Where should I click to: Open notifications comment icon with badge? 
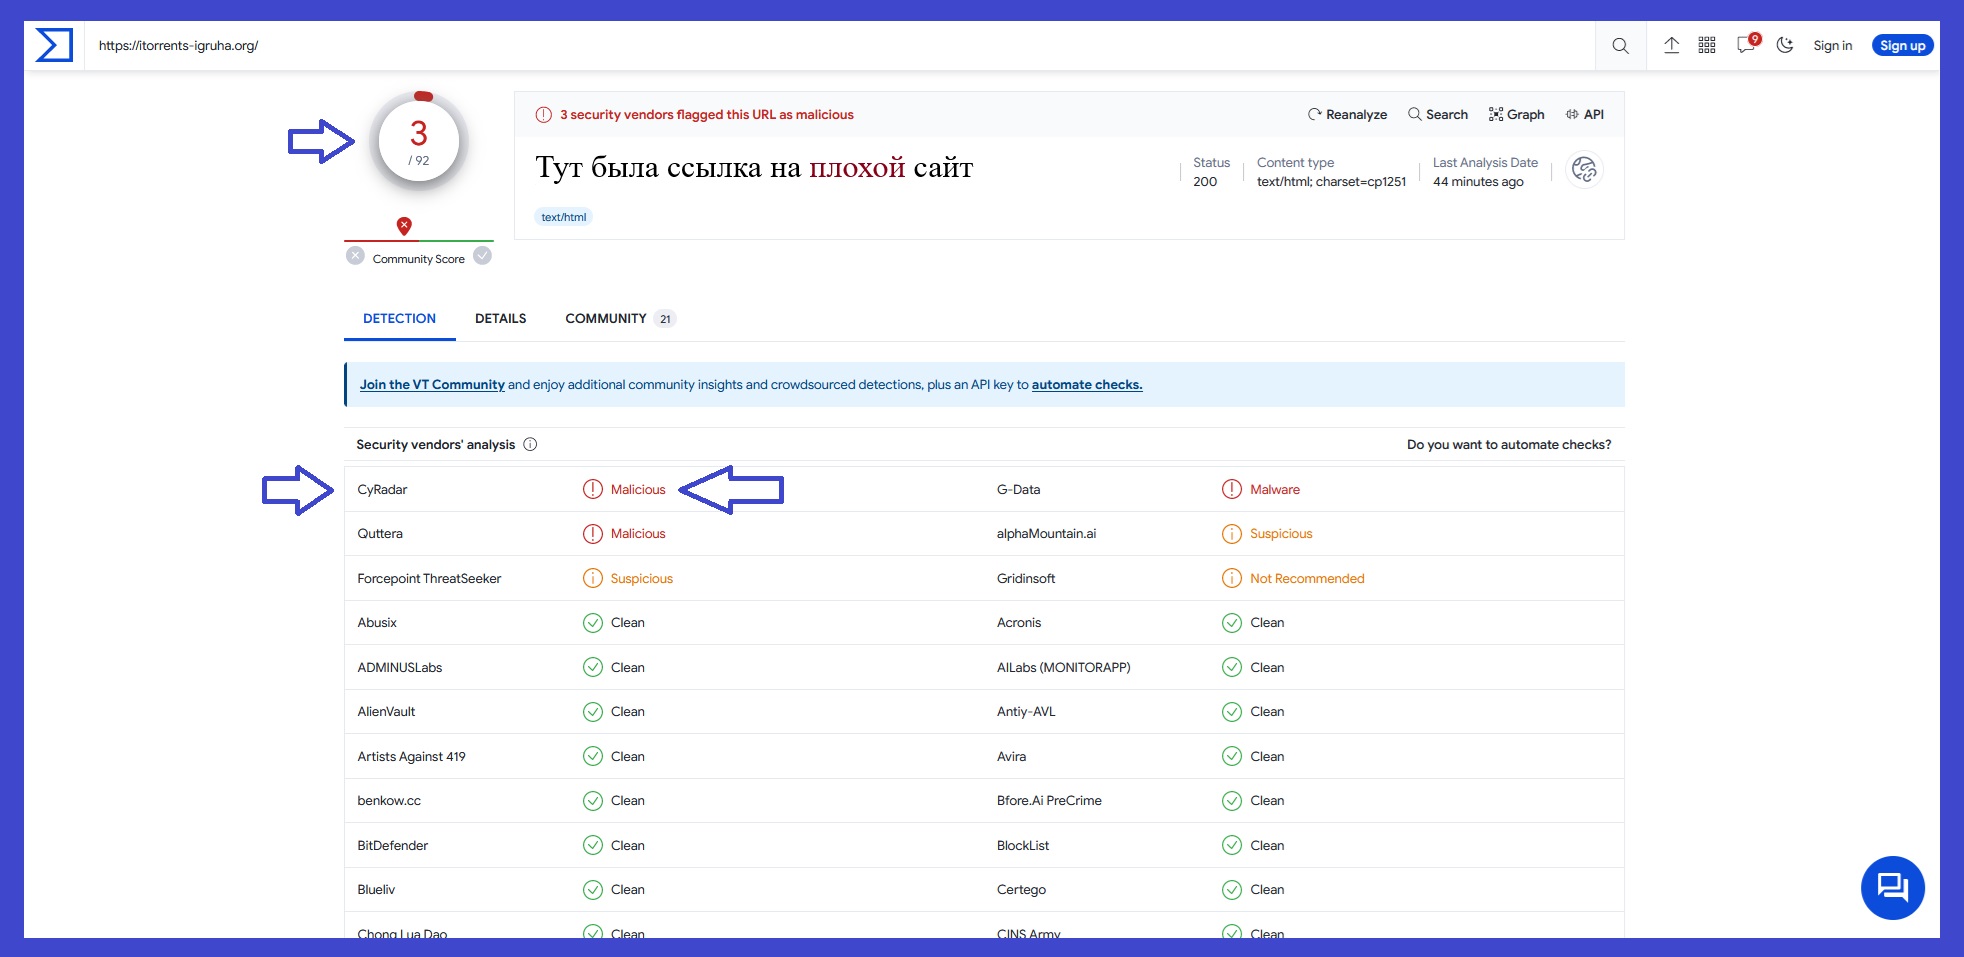[x=1747, y=44]
